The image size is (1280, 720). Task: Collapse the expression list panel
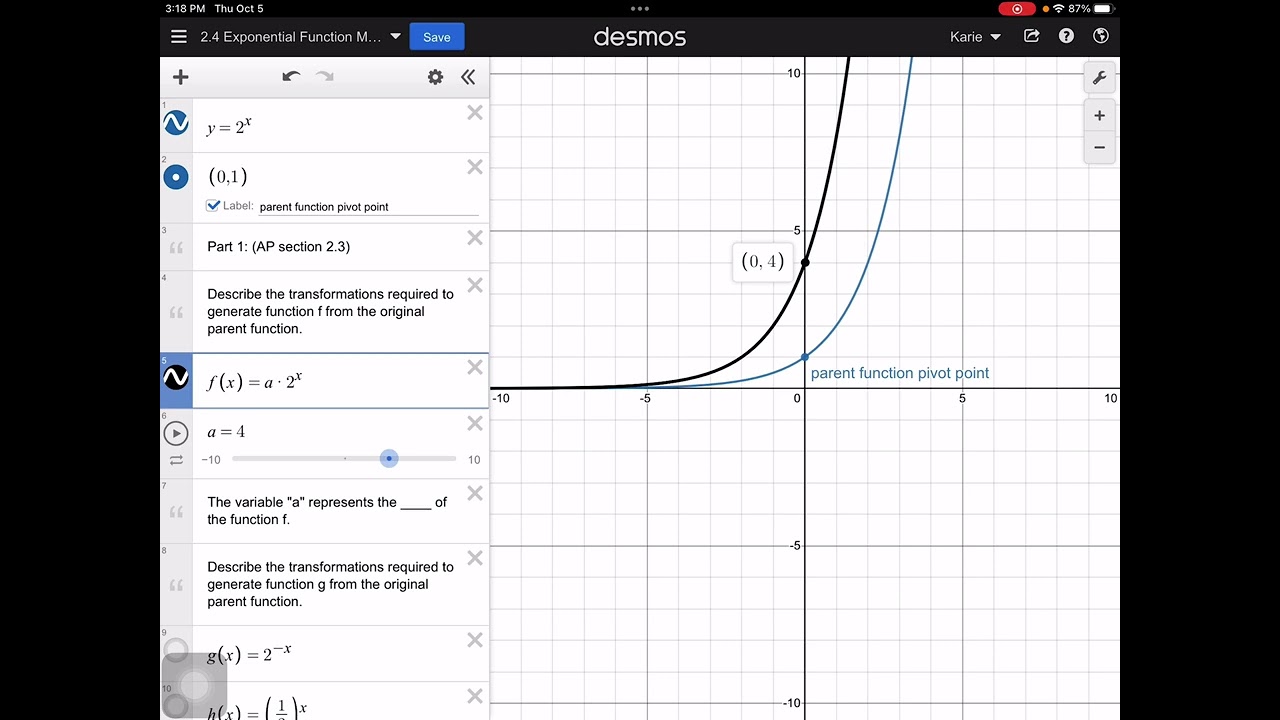(x=468, y=77)
